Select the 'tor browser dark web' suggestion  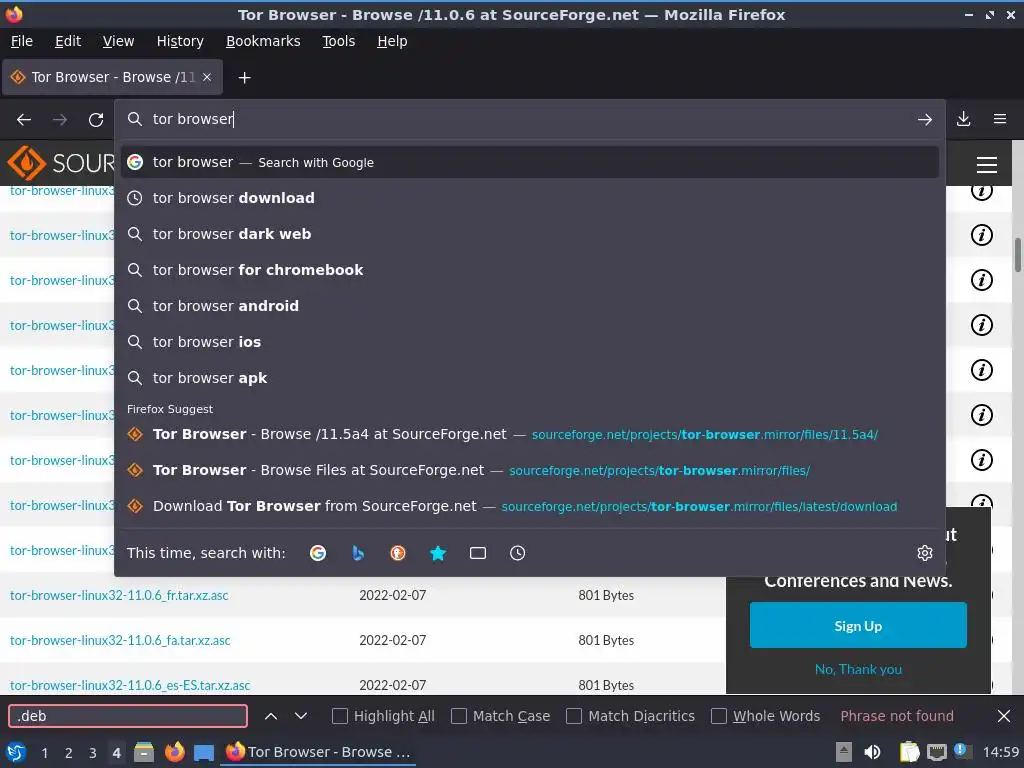[x=530, y=234]
